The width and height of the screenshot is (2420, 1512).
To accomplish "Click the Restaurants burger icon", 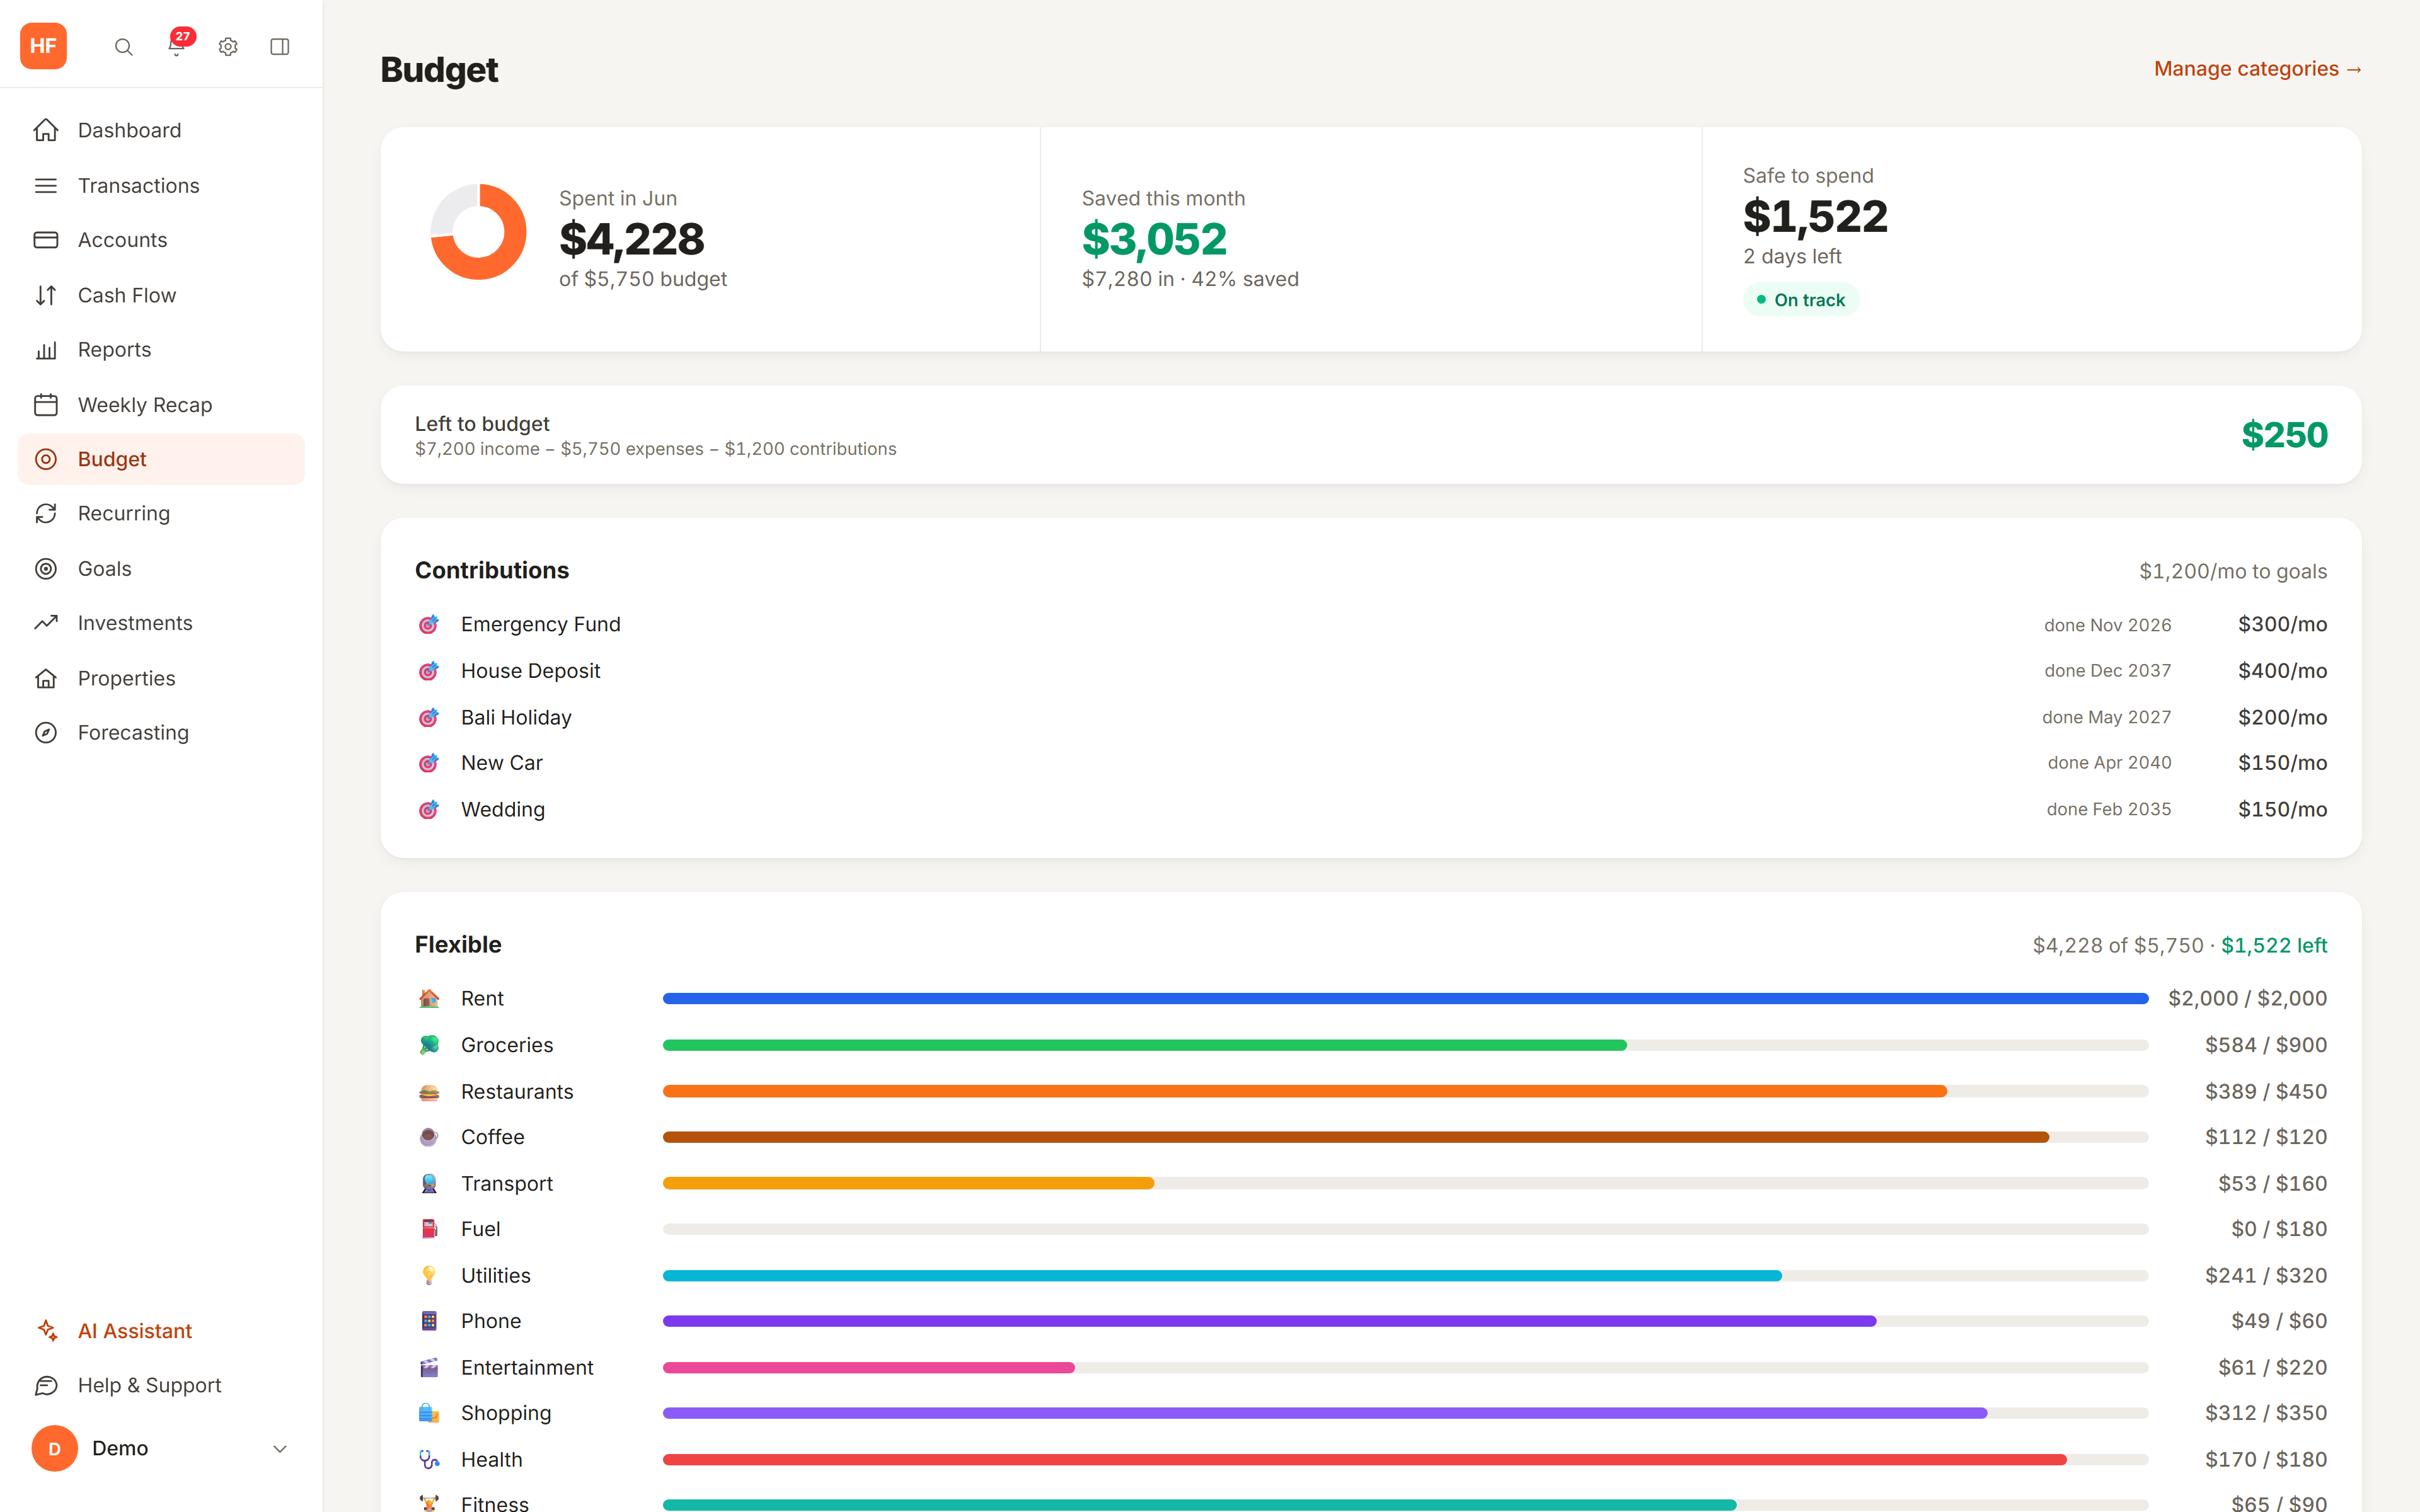I will point(429,1092).
